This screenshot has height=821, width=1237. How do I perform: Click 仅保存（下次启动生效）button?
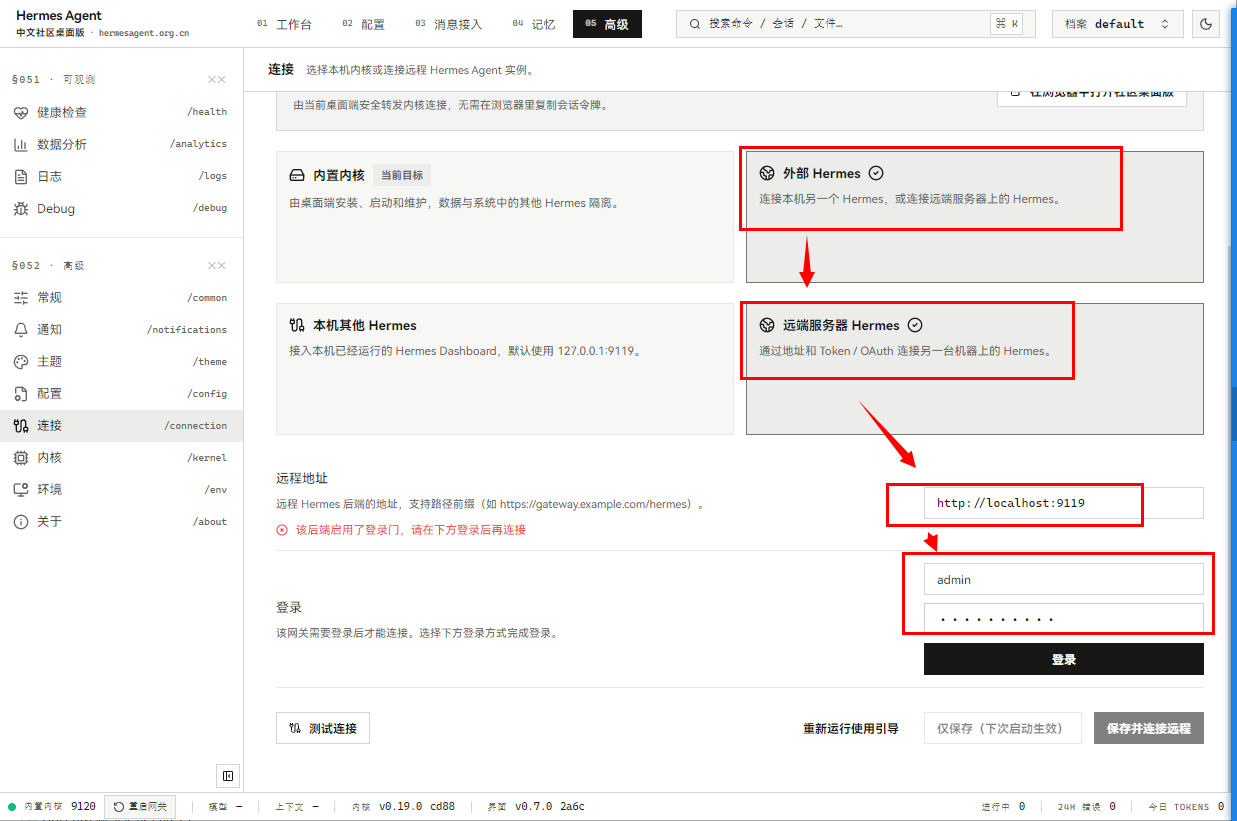(1003, 728)
